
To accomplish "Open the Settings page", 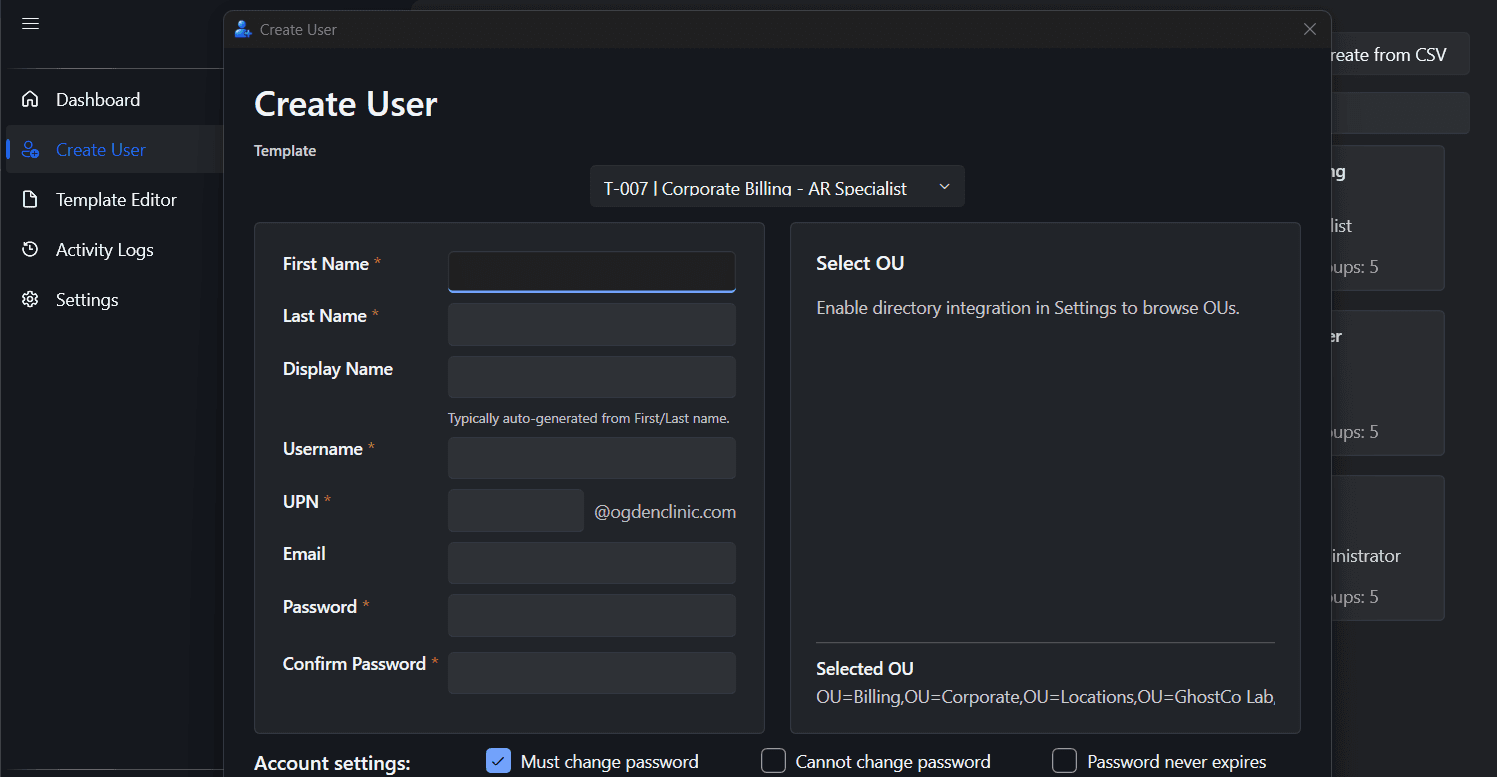I will pyautogui.click(x=115, y=300).
